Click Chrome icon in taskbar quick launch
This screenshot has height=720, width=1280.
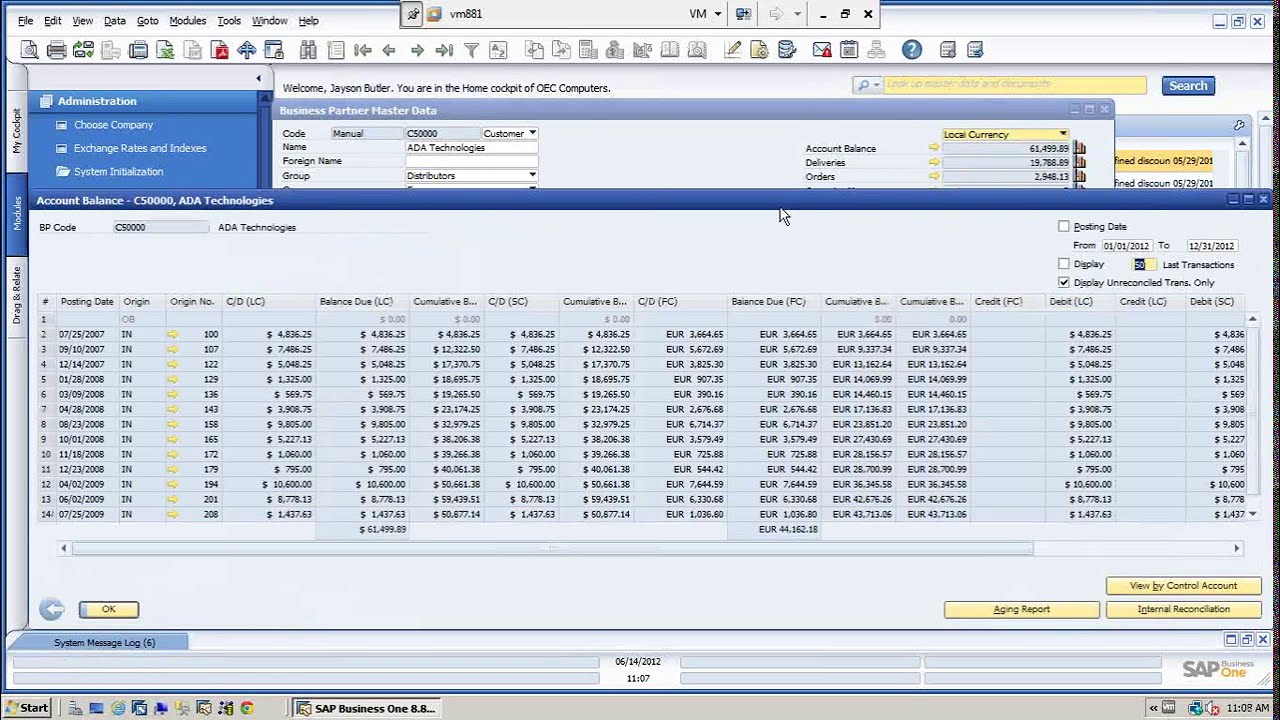(246, 708)
